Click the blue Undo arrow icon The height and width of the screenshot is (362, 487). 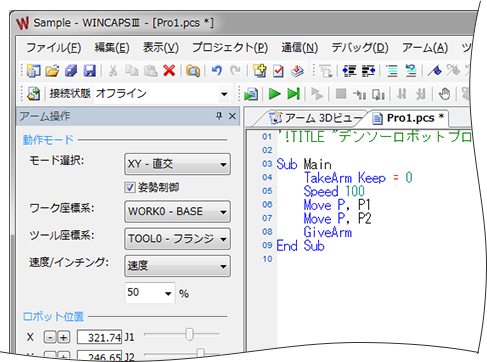[x=217, y=71]
